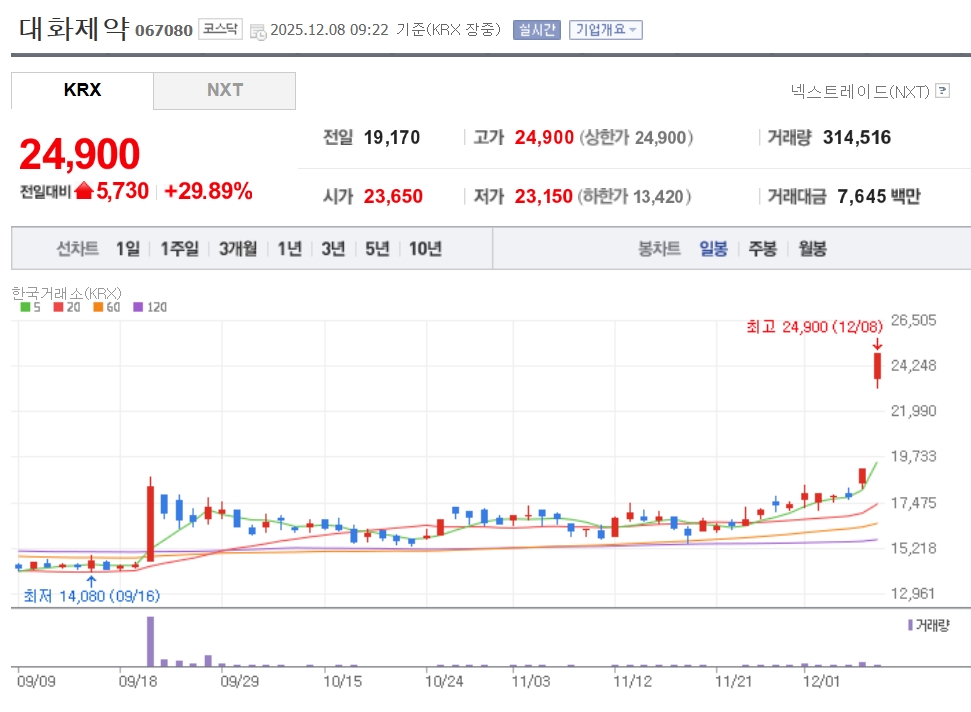Select the 3개월 line chart period
Viewport: 971px width, 712px height.
238,249
